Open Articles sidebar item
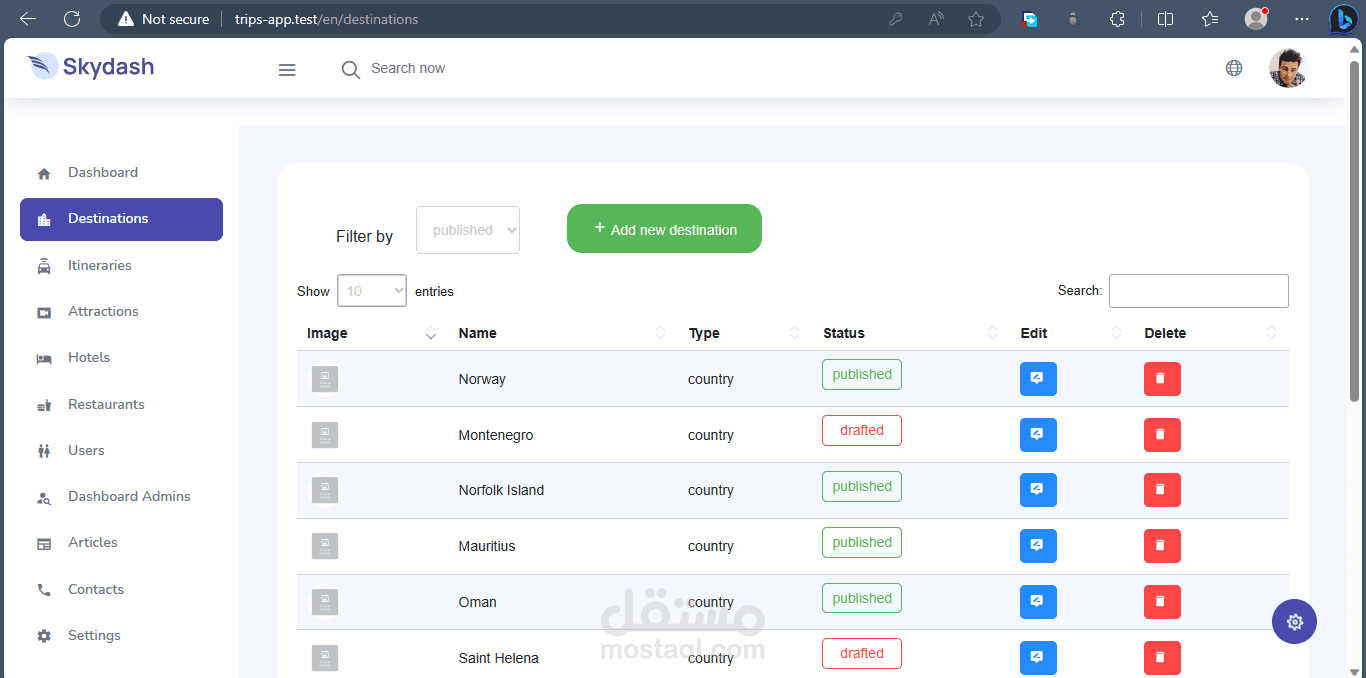1366x678 pixels. [121, 543]
